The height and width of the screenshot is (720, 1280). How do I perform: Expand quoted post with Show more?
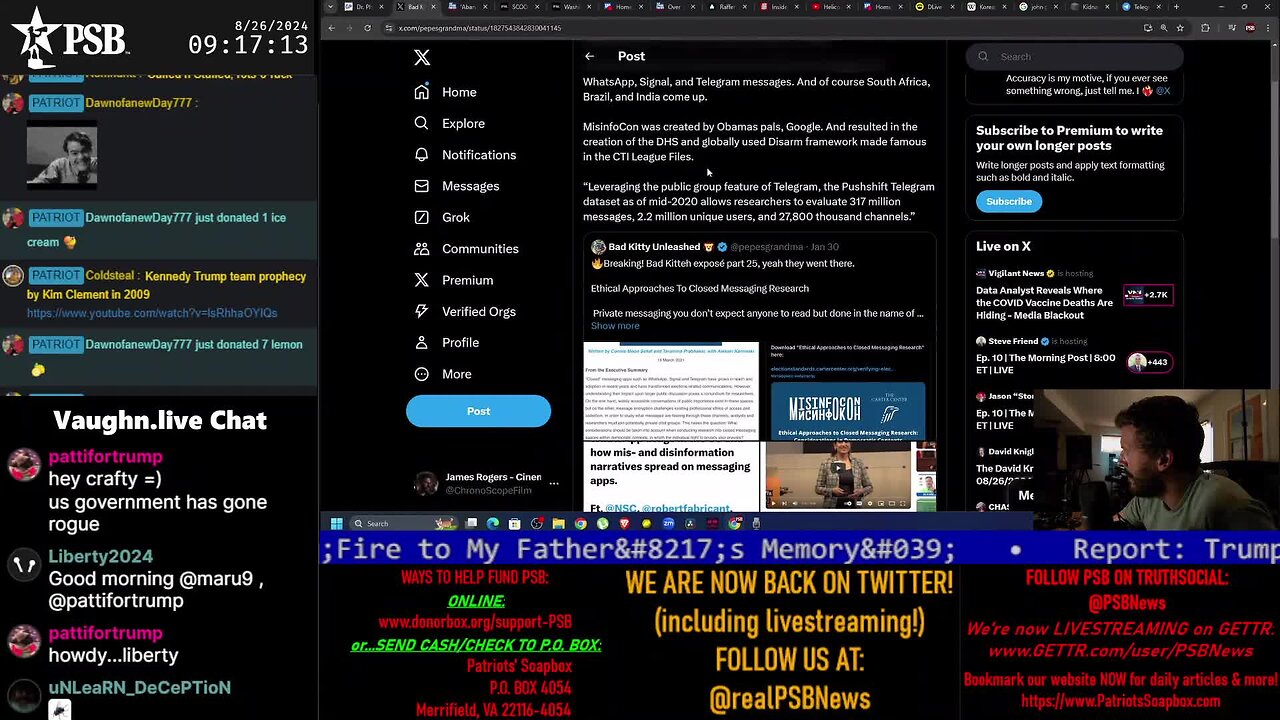[615, 326]
